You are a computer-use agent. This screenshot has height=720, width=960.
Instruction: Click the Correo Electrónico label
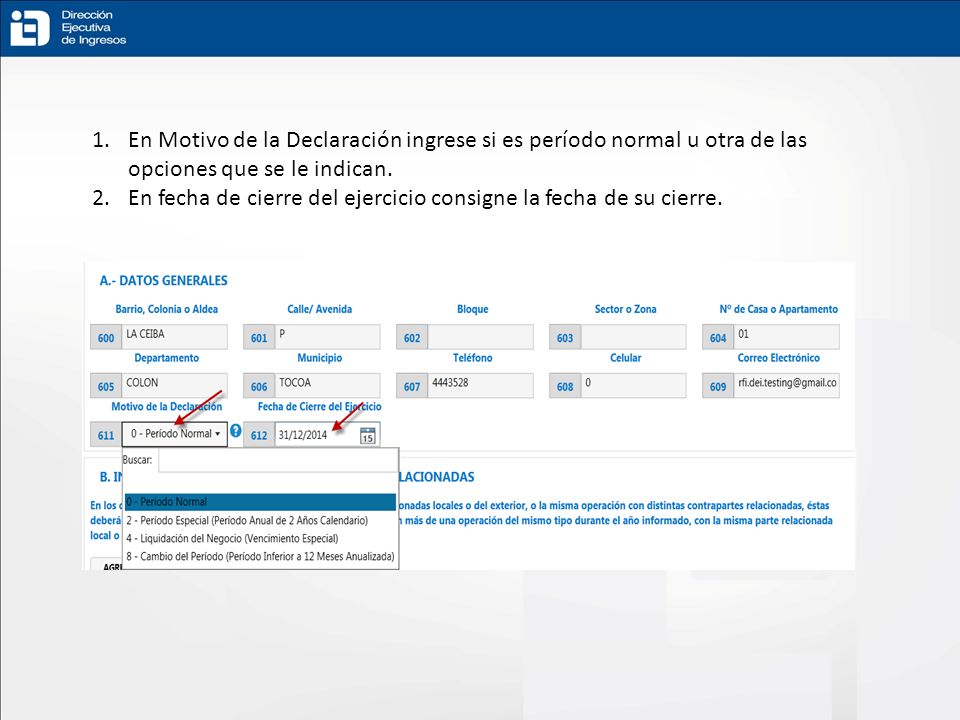[x=778, y=358]
